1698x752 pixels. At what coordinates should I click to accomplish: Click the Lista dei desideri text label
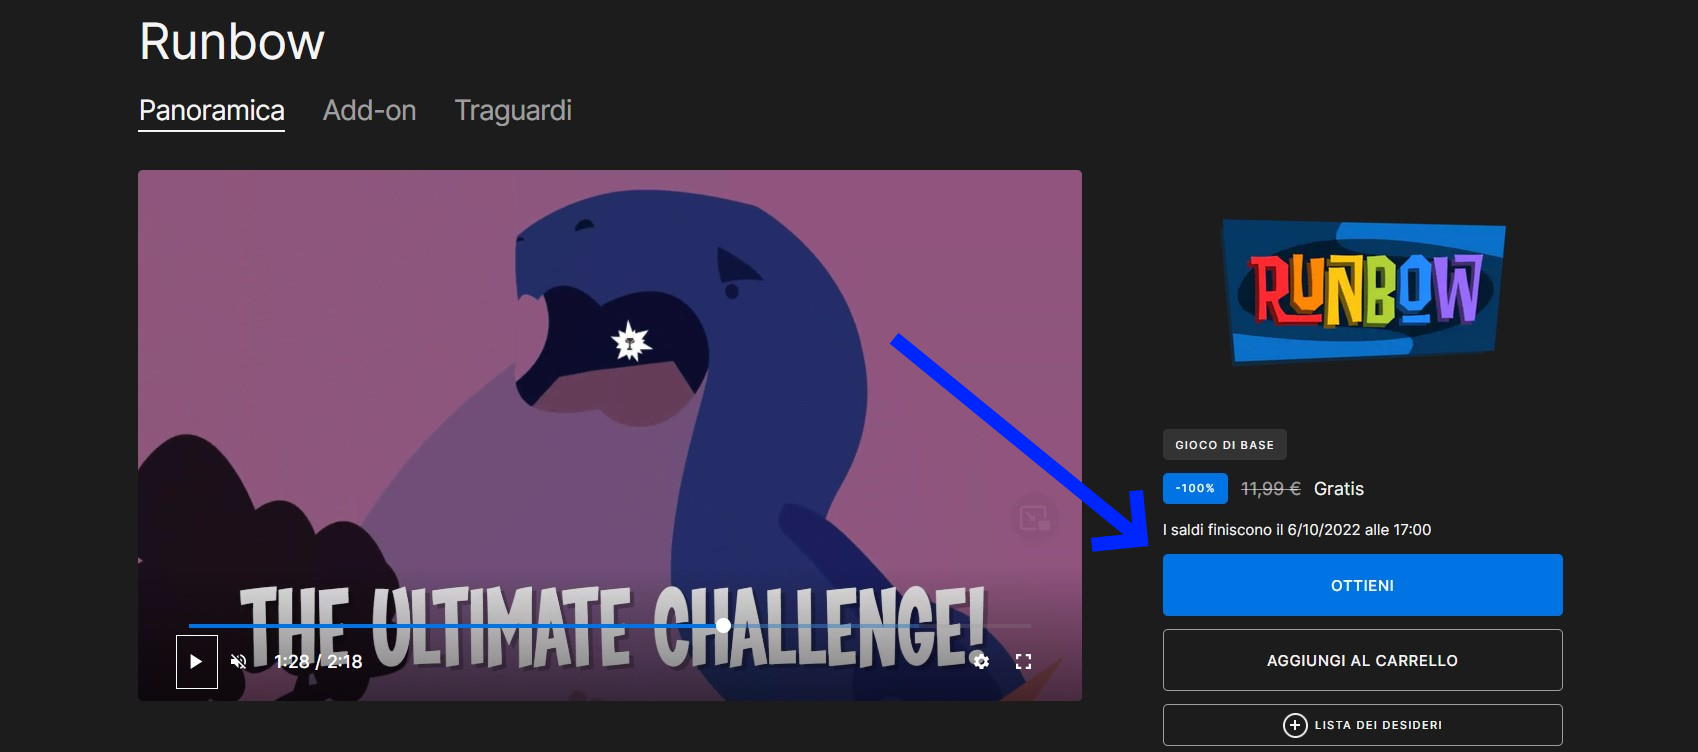pos(1378,725)
